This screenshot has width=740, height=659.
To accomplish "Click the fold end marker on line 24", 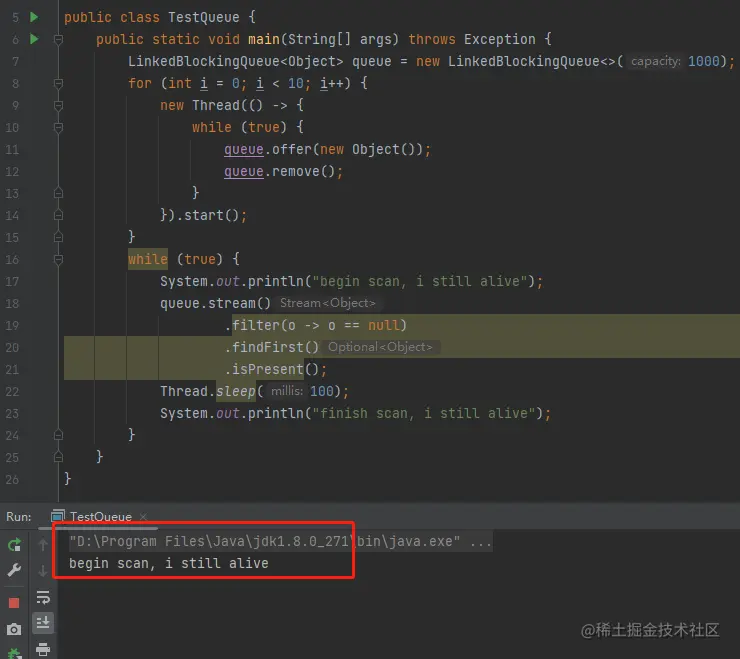I will point(58,435).
